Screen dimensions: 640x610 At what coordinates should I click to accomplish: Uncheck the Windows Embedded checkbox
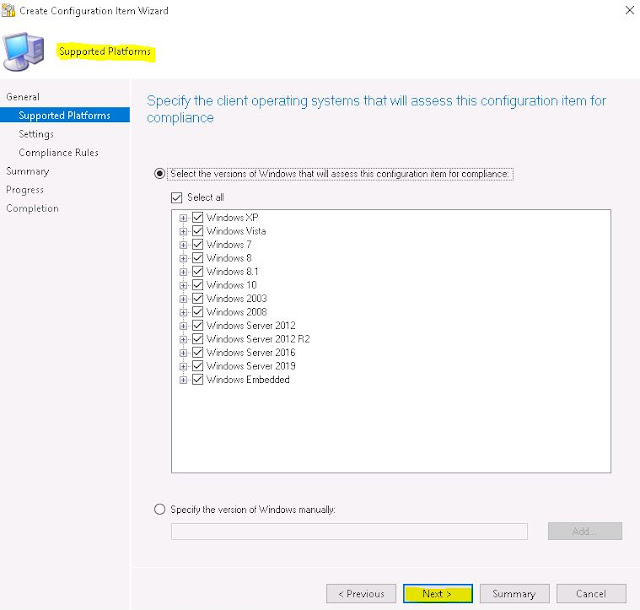[198, 380]
